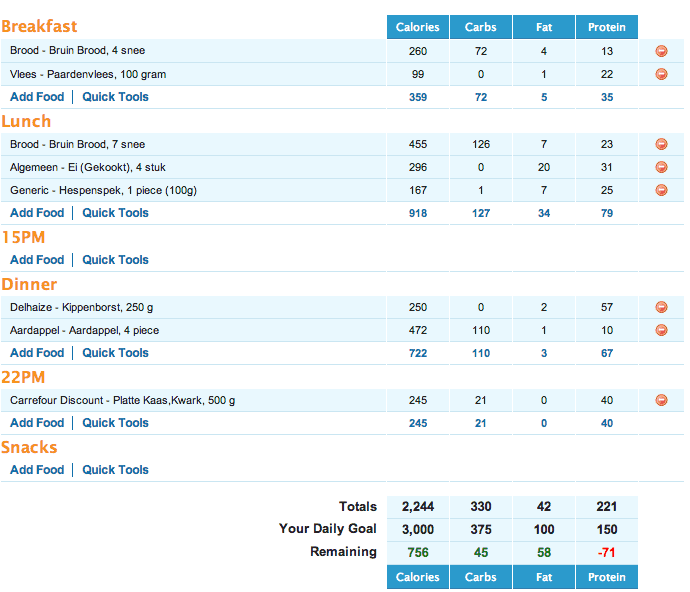Remove Bruin Brood 7 snee from Lunch
This screenshot has height=592, width=690.
tap(661, 144)
